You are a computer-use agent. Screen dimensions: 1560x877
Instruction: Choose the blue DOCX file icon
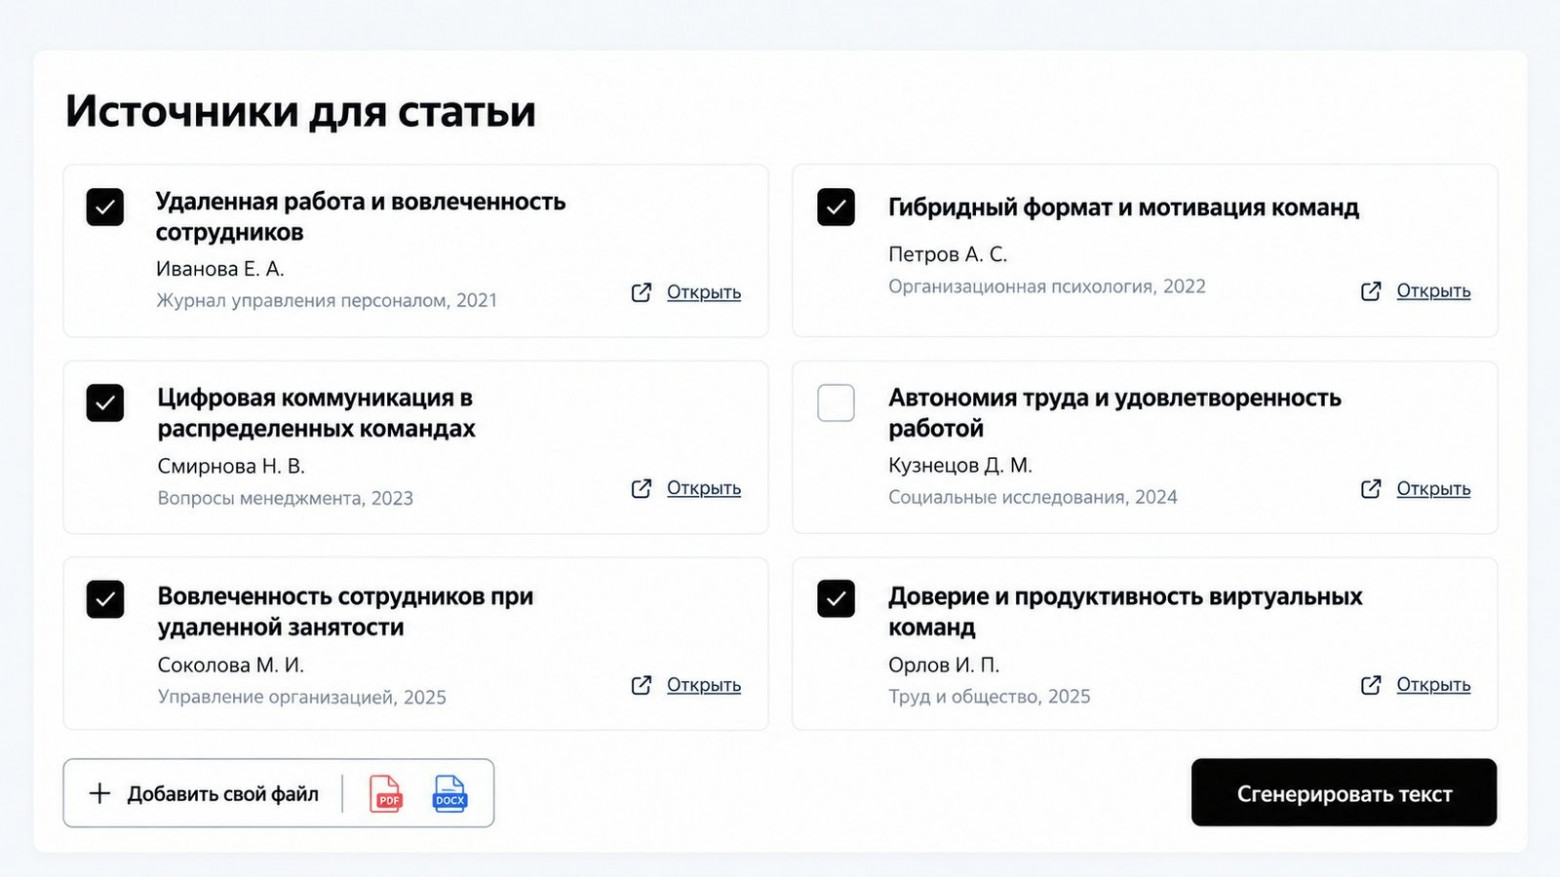tap(450, 794)
